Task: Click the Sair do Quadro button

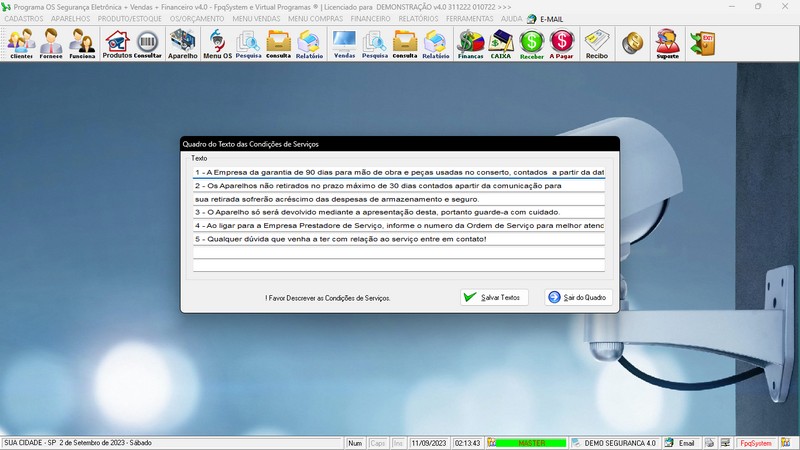Action: [x=578, y=297]
